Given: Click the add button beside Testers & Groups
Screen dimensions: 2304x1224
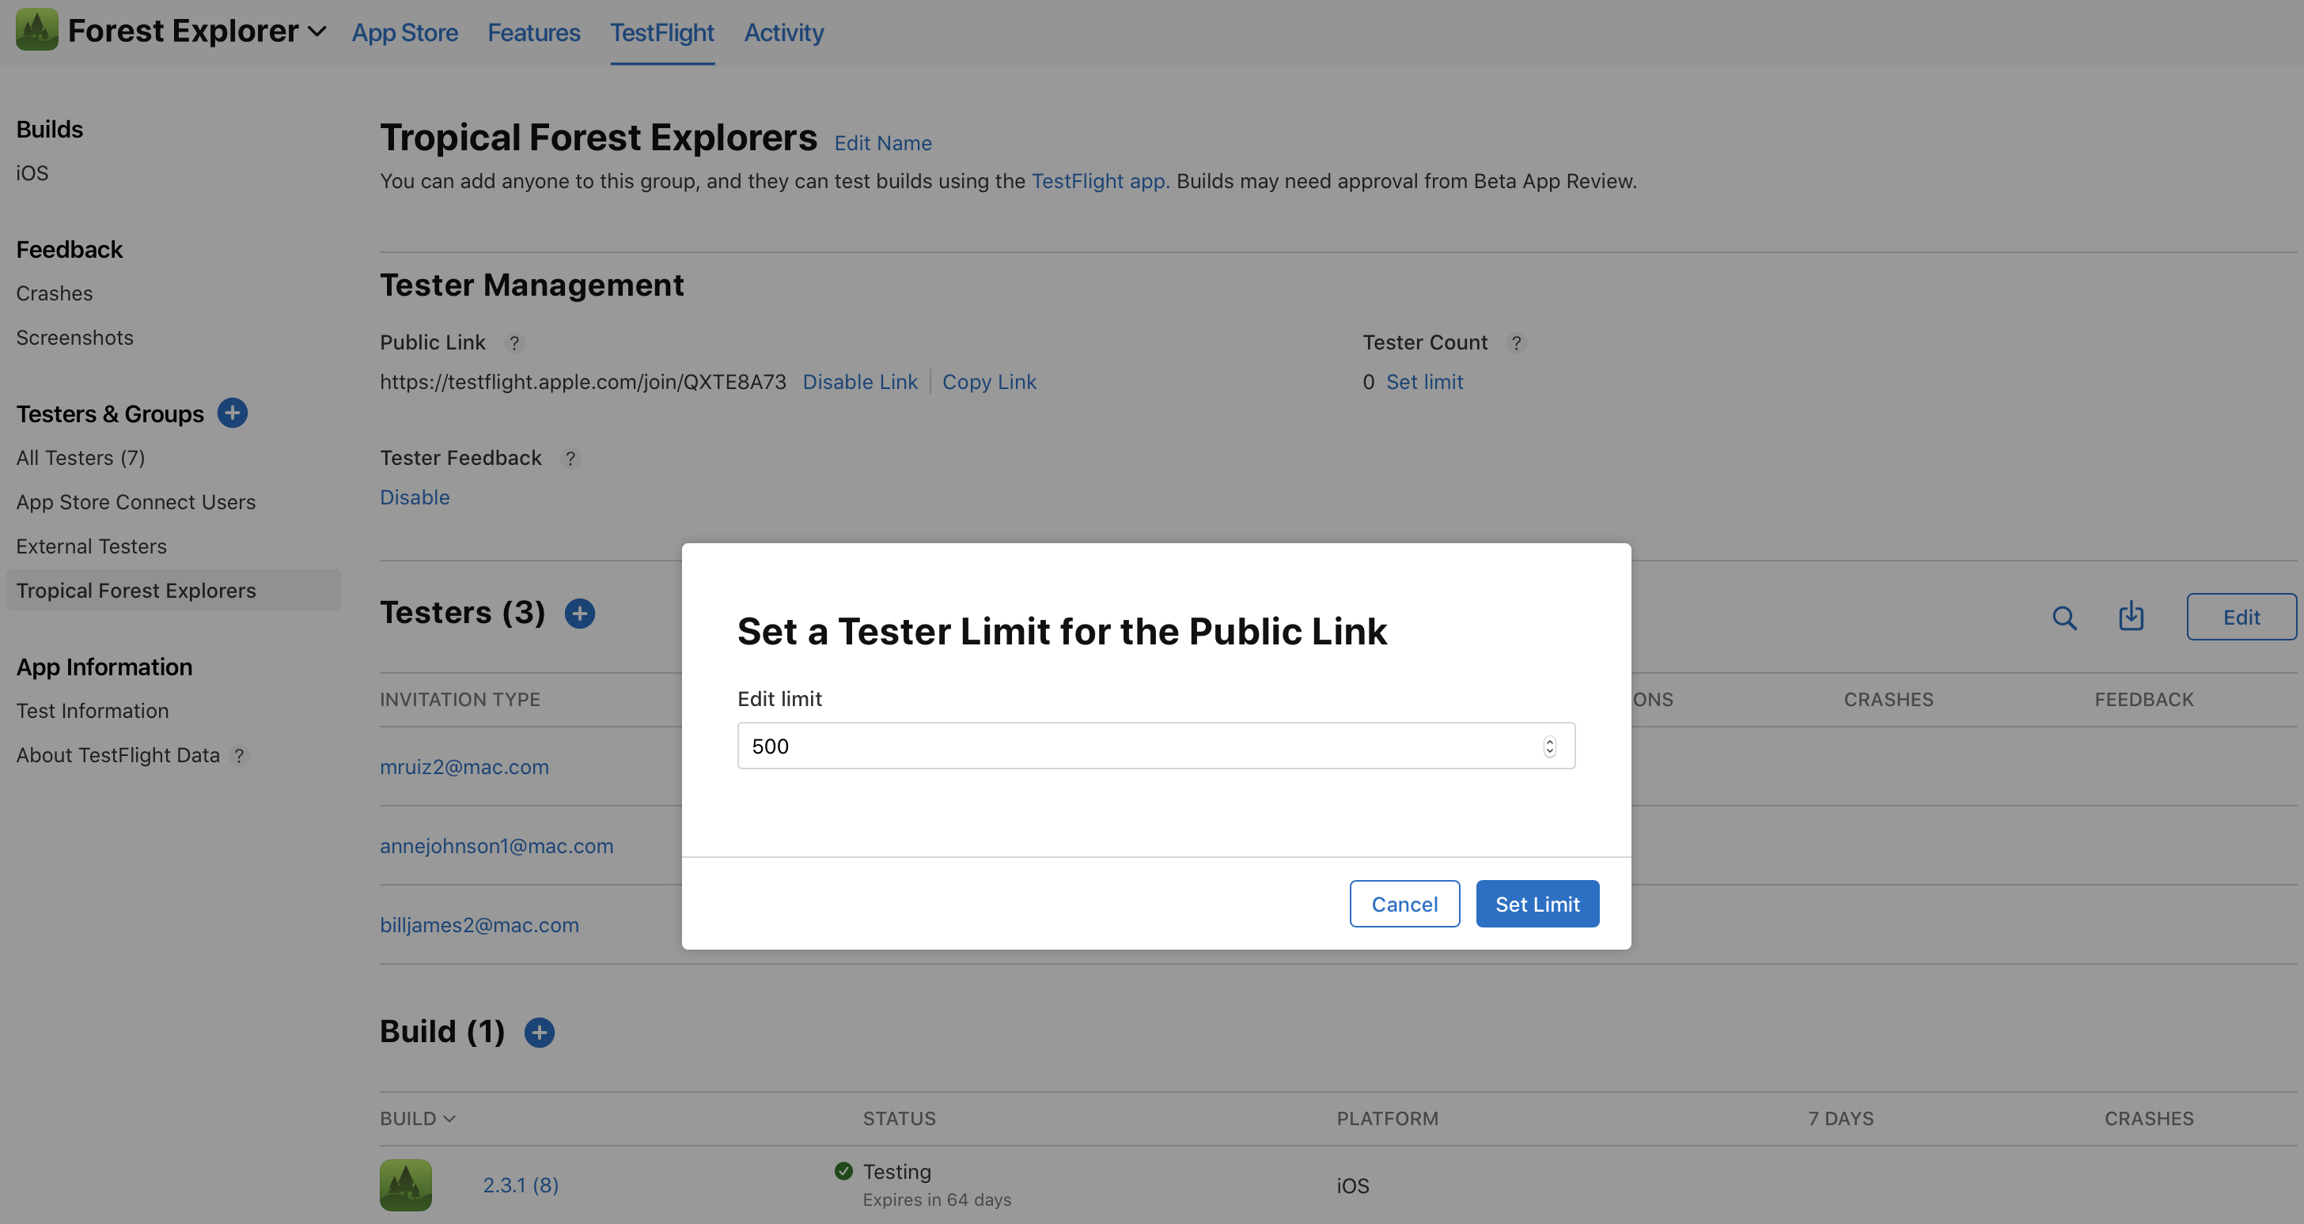Looking at the screenshot, I should 232,413.
